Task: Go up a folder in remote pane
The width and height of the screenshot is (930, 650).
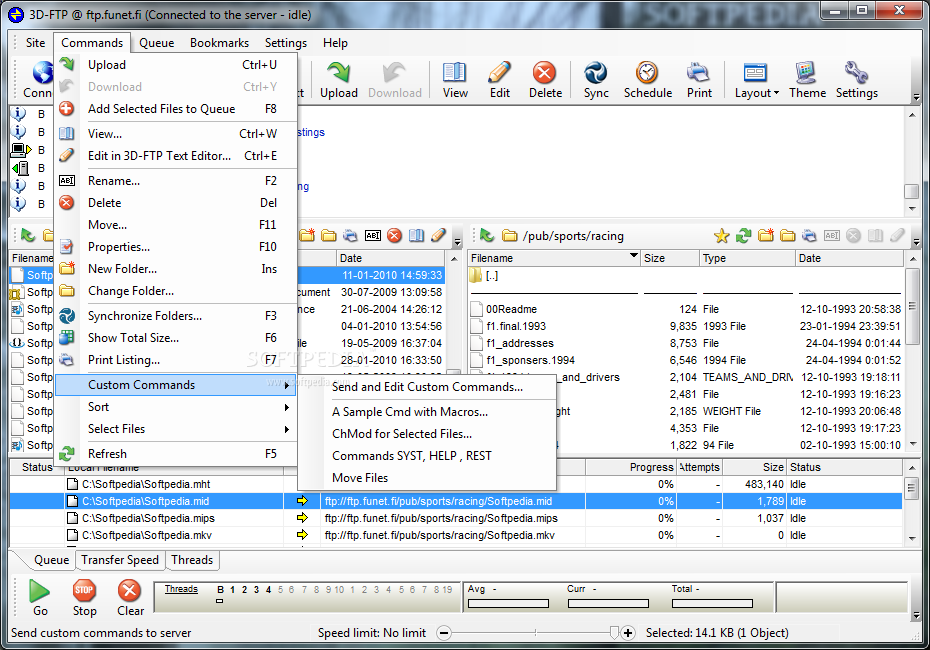Action: (x=487, y=236)
